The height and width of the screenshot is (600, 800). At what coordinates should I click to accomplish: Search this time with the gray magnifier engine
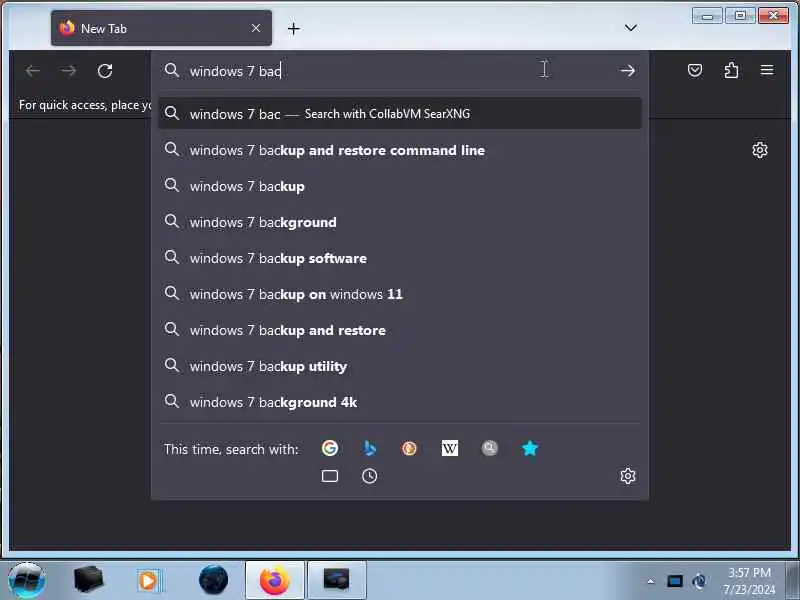489,448
